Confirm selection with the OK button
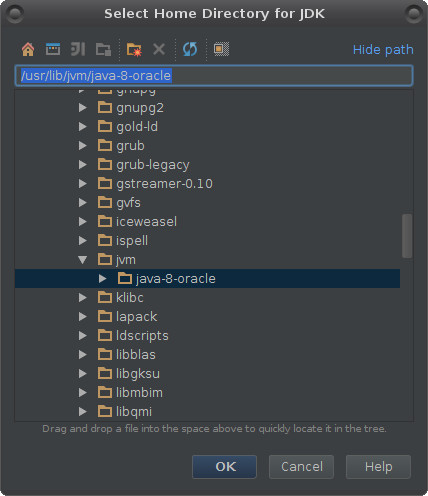428x496 pixels. click(224, 467)
